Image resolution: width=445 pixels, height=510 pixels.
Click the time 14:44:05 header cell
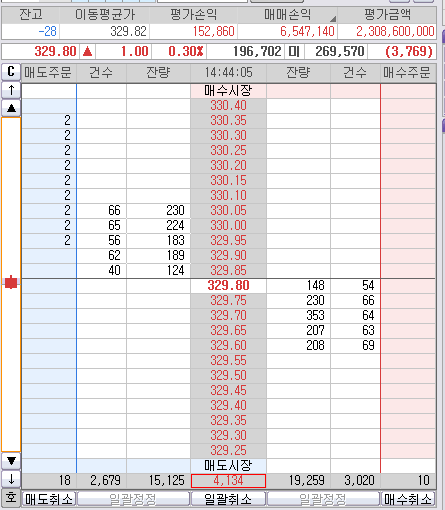[x=228, y=72]
